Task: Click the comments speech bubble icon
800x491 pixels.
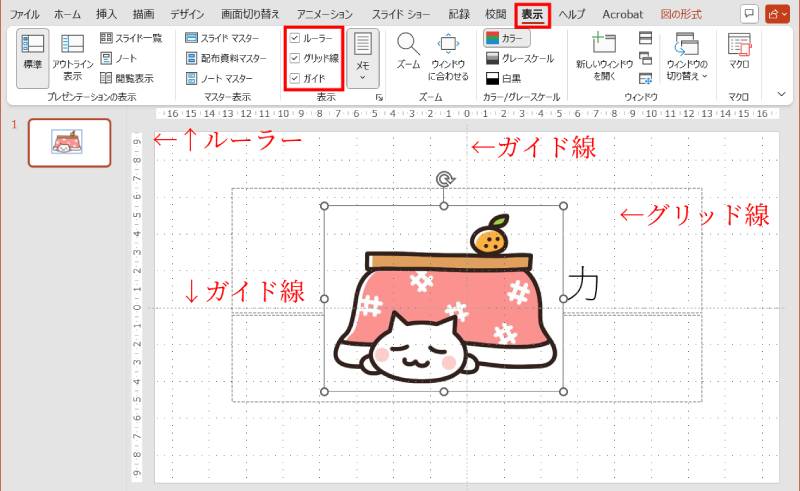Action: (x=749, y=14)
